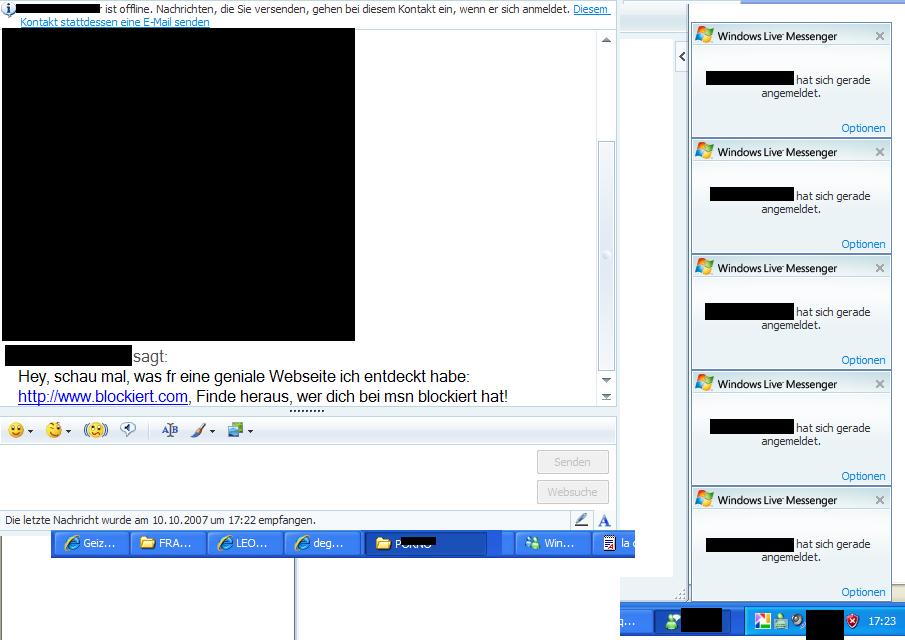Open Optionen in the bottom Messenger notification
The height and width of the screenshot is (640, 905).
[863, 592]
